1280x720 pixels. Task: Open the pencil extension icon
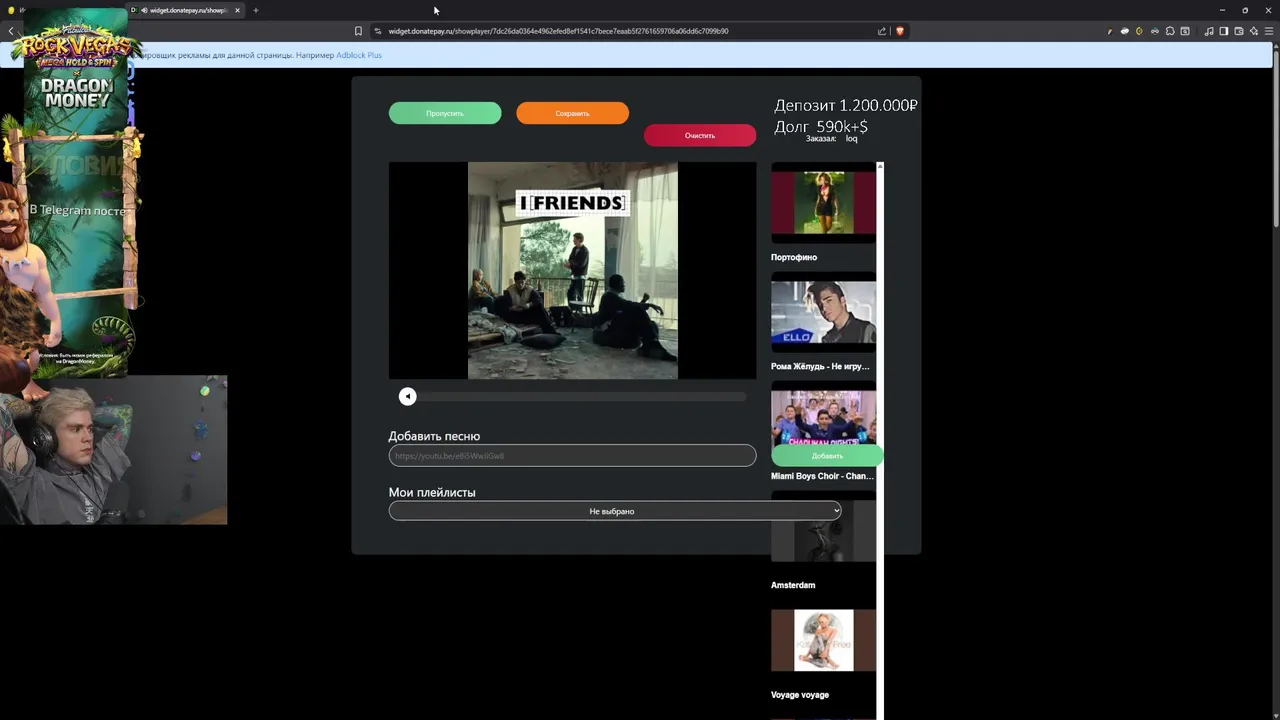1110,31
